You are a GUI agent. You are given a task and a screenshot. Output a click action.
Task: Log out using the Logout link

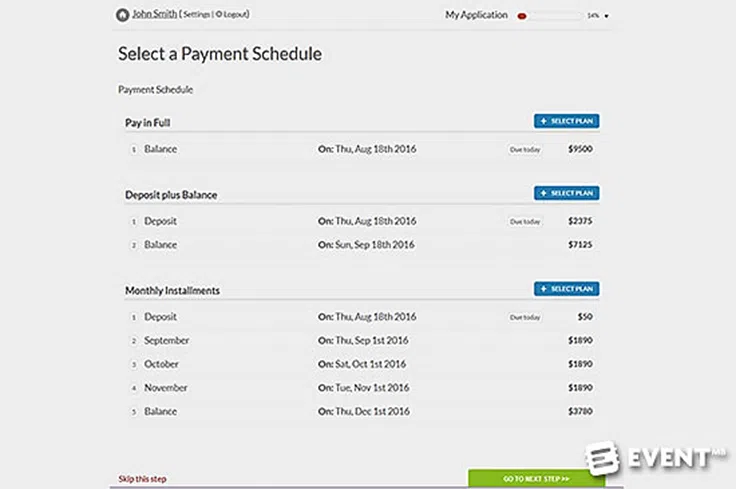(233, 15)
